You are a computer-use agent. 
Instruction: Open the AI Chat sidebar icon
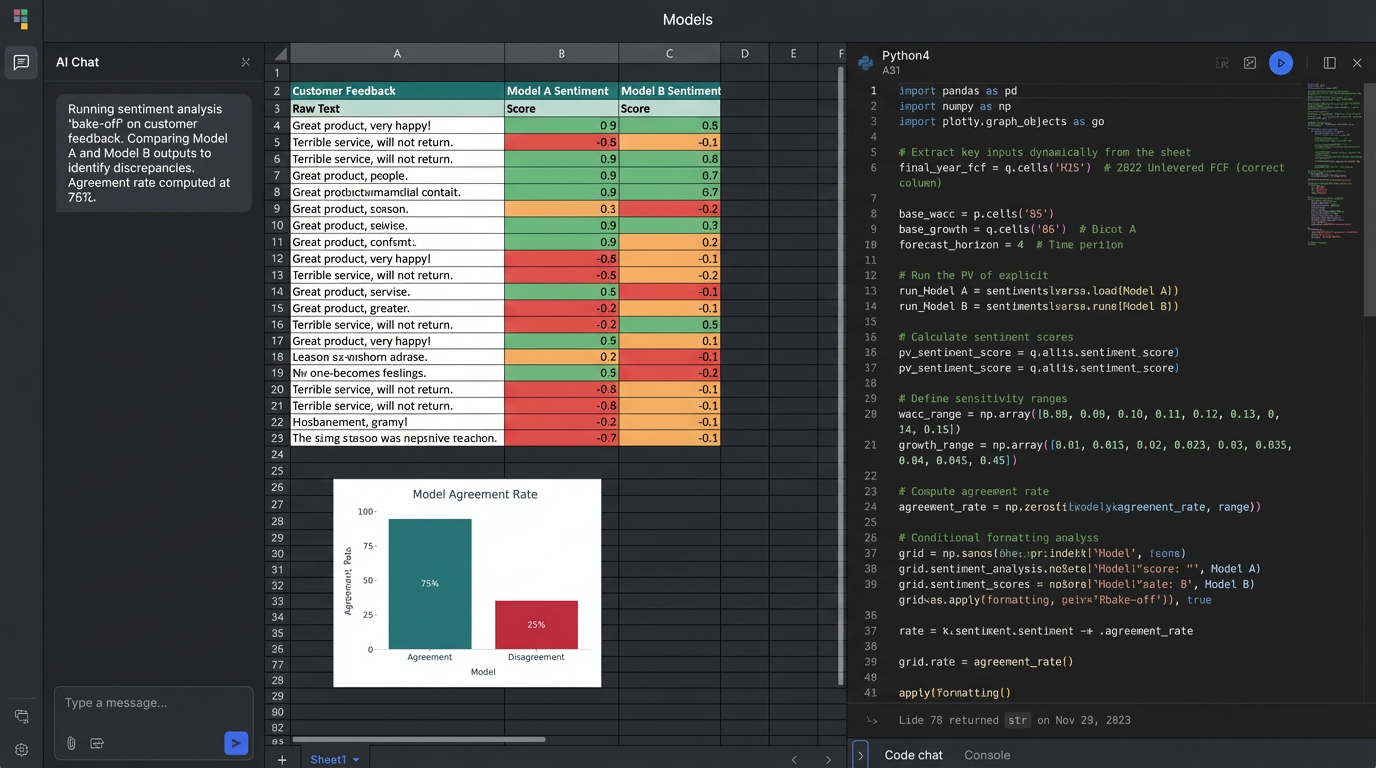(21, 62)
